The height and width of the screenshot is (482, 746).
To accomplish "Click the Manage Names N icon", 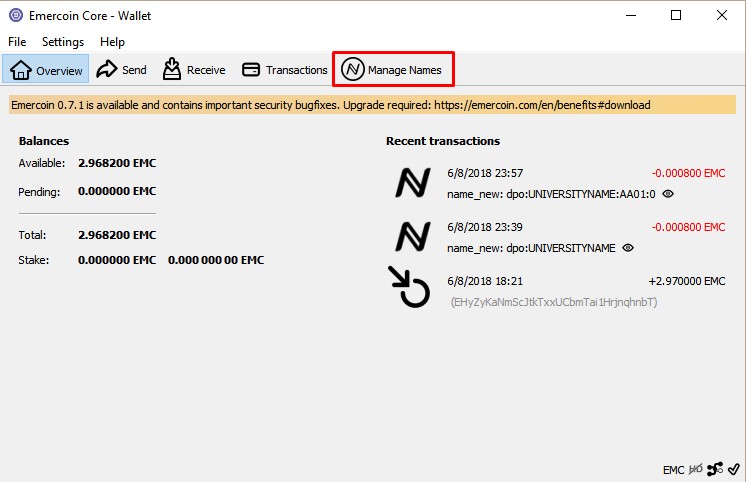I will click(x=353, y=69).
